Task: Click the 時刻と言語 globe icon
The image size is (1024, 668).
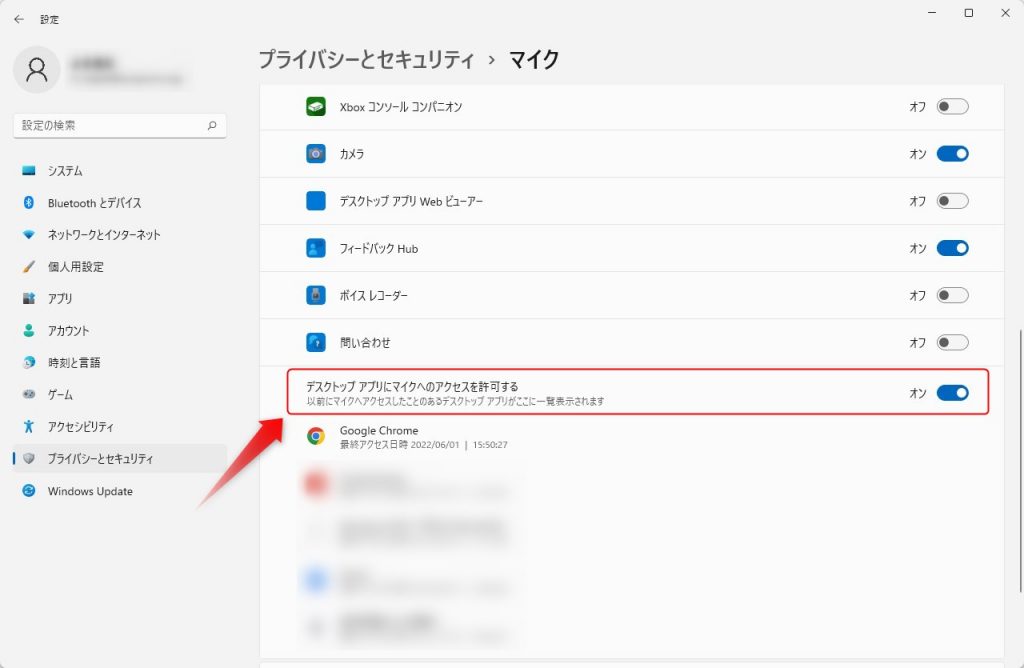Action: click(x=29, y=362)
